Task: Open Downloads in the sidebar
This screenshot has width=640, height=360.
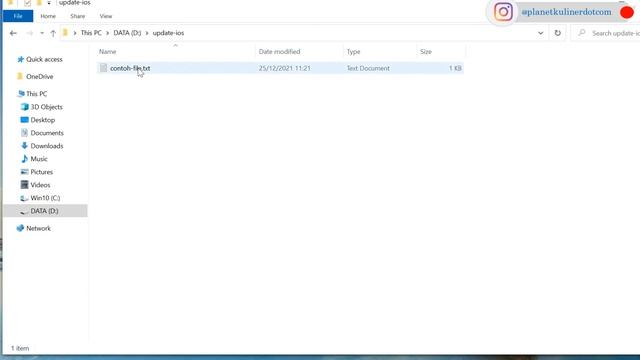Action: [47, 146]
